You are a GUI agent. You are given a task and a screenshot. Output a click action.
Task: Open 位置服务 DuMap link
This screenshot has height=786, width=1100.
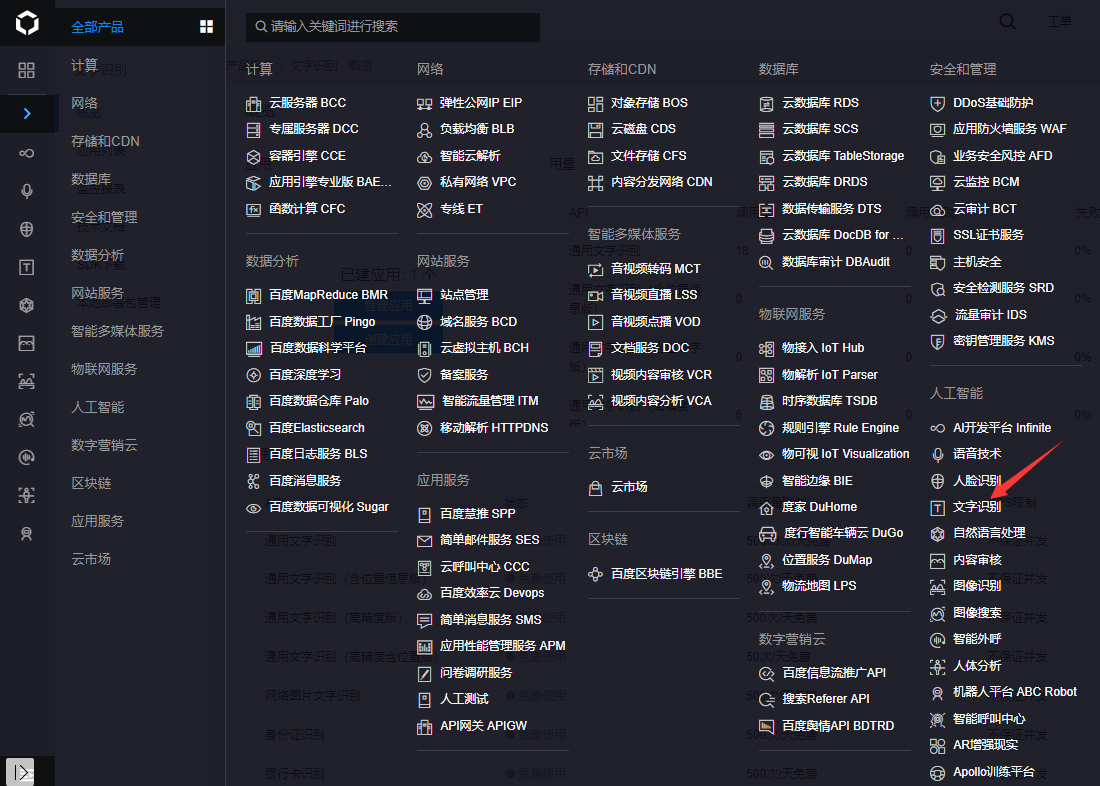click(827, 559)
